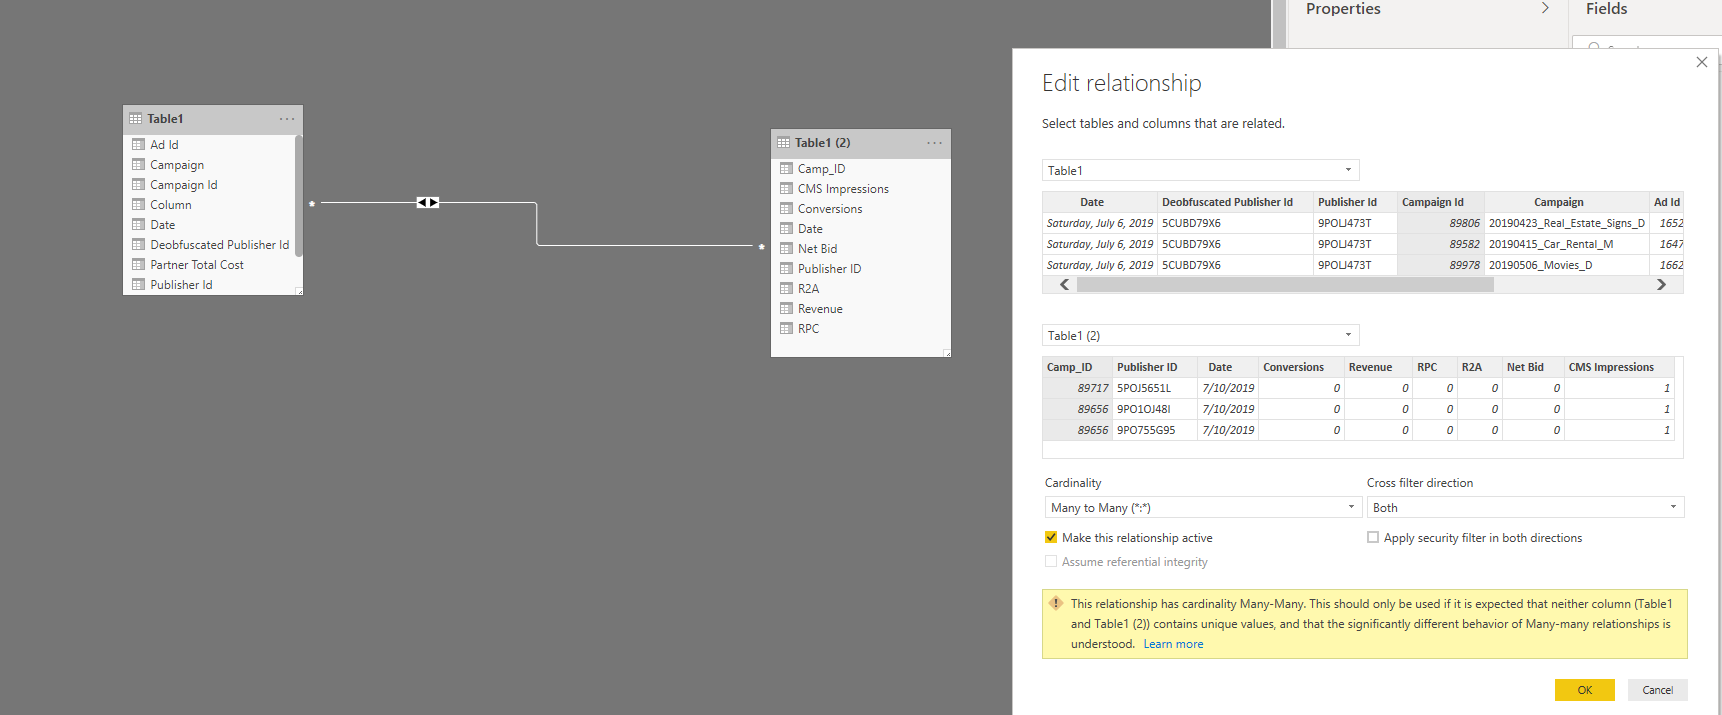Click the Publisher Id field in Table1 card
1722x715 pixels.
[181, 285]
